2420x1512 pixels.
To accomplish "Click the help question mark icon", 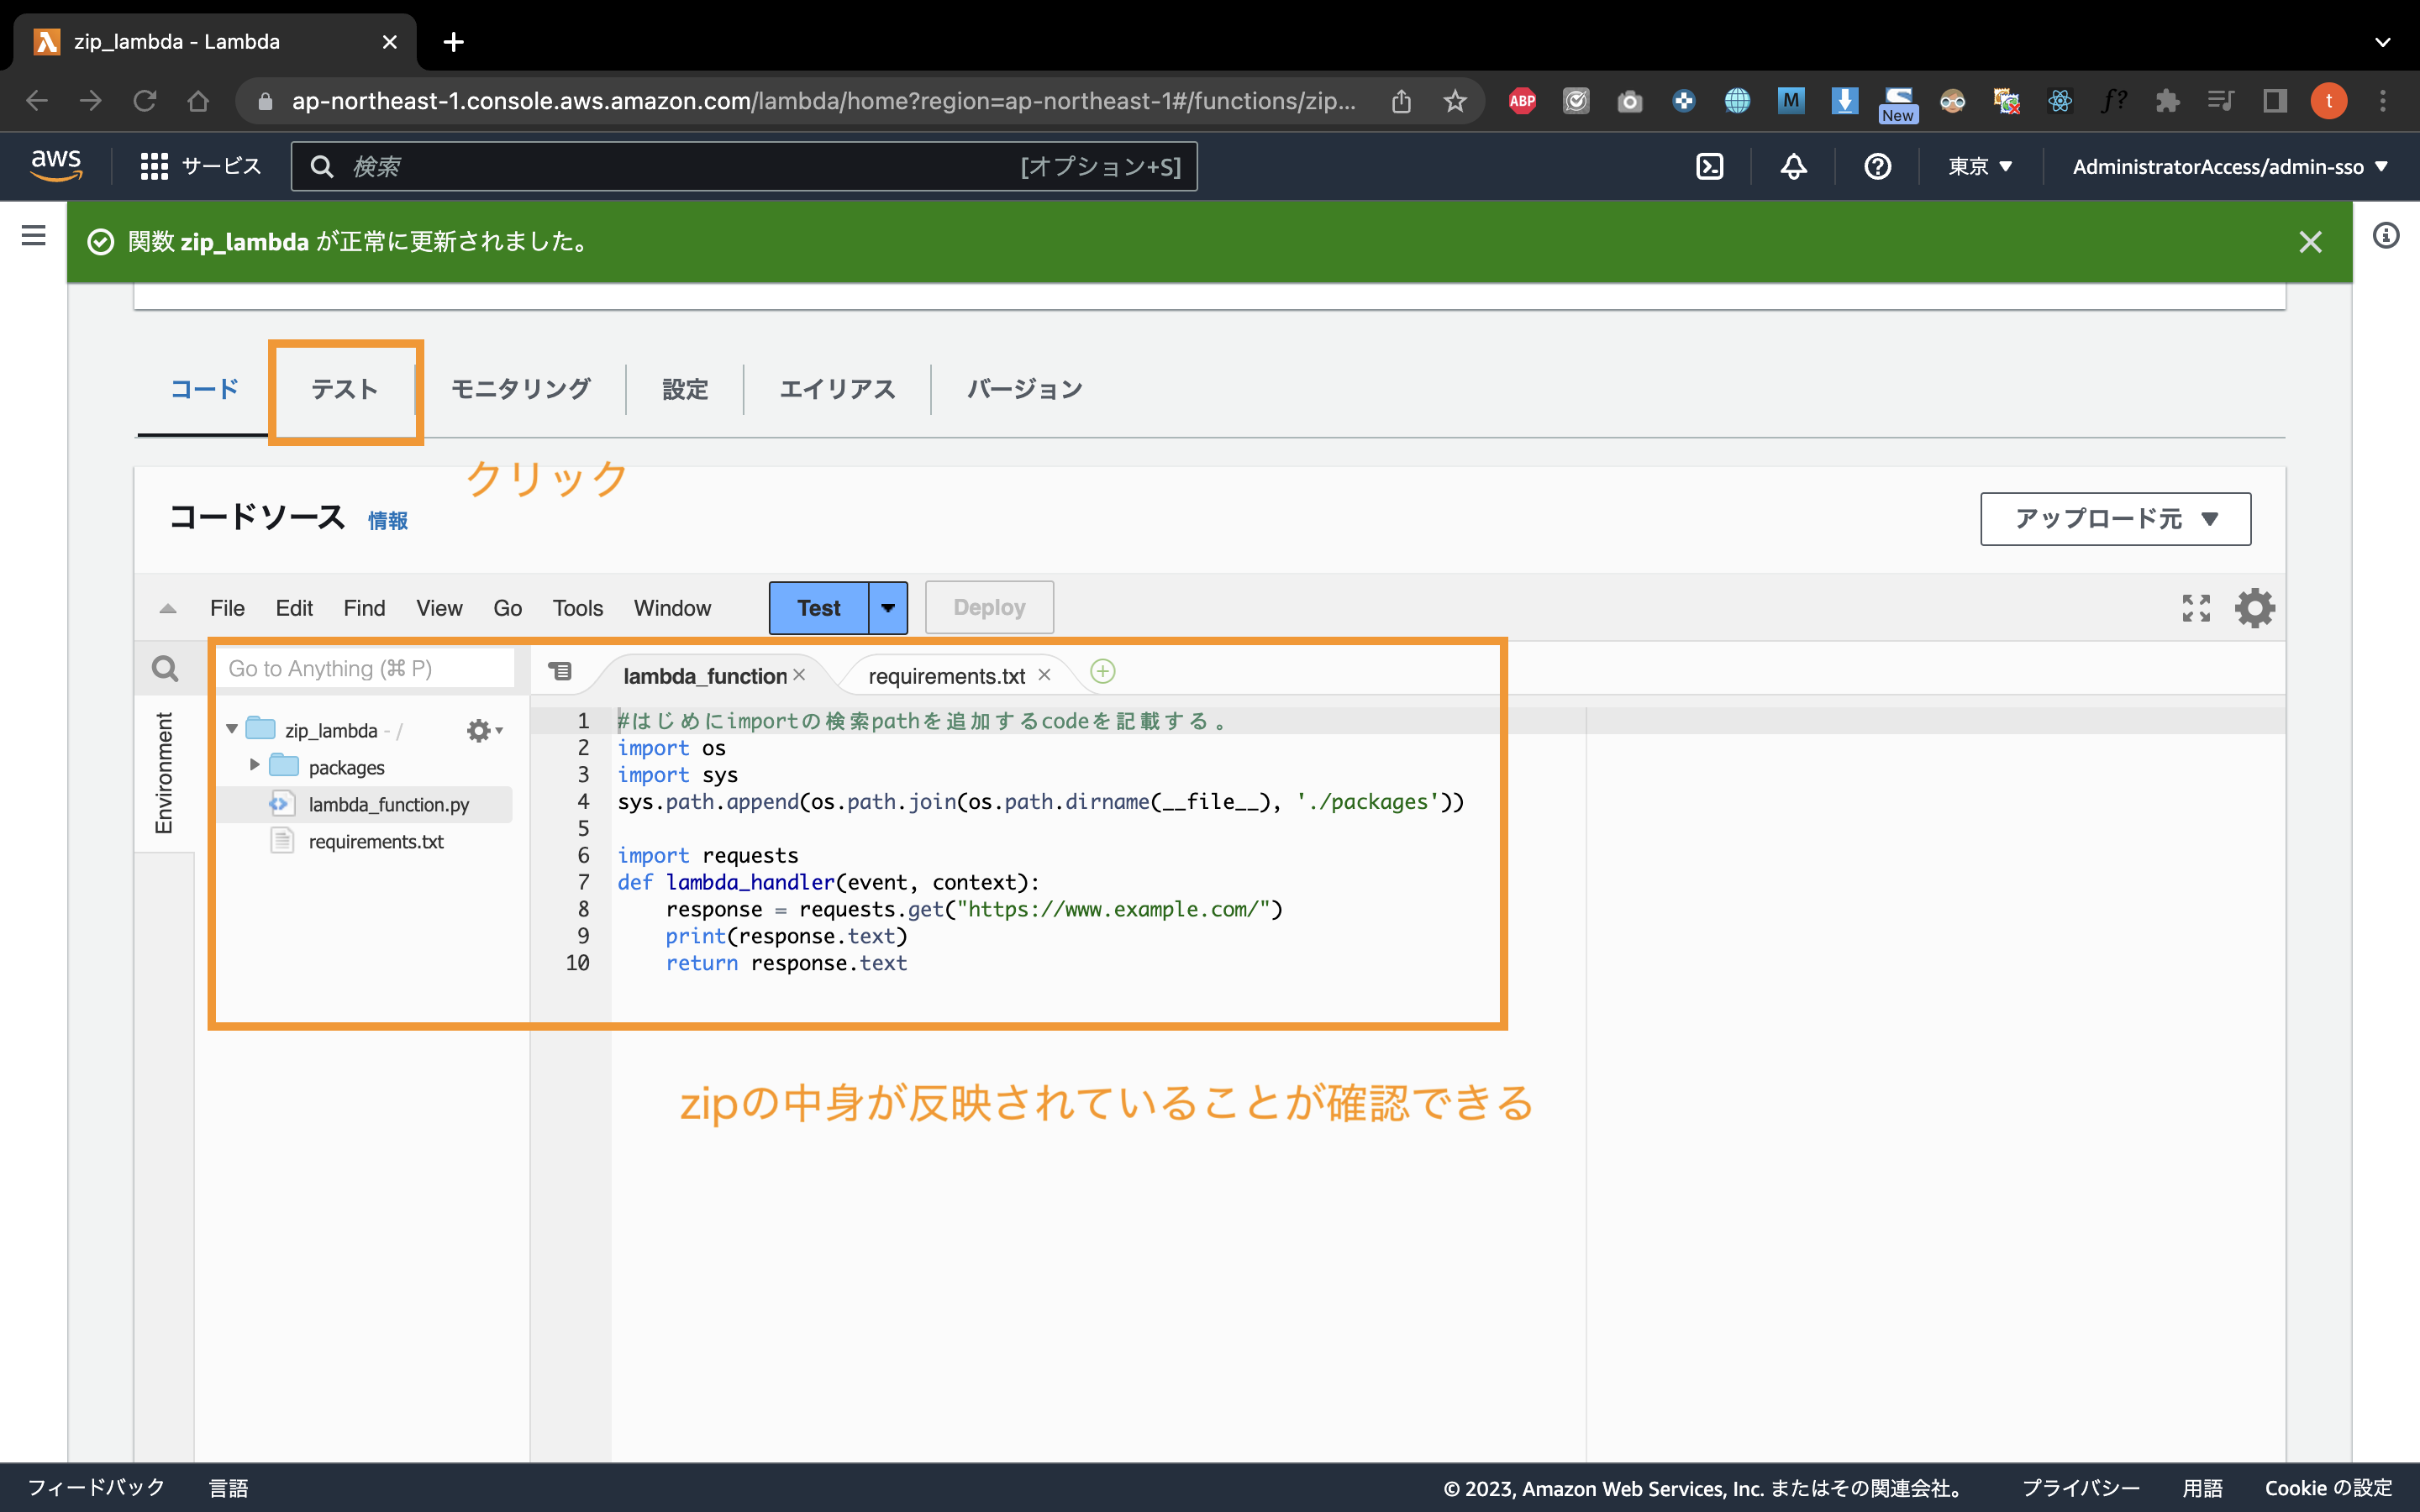I will (1877, 166).
